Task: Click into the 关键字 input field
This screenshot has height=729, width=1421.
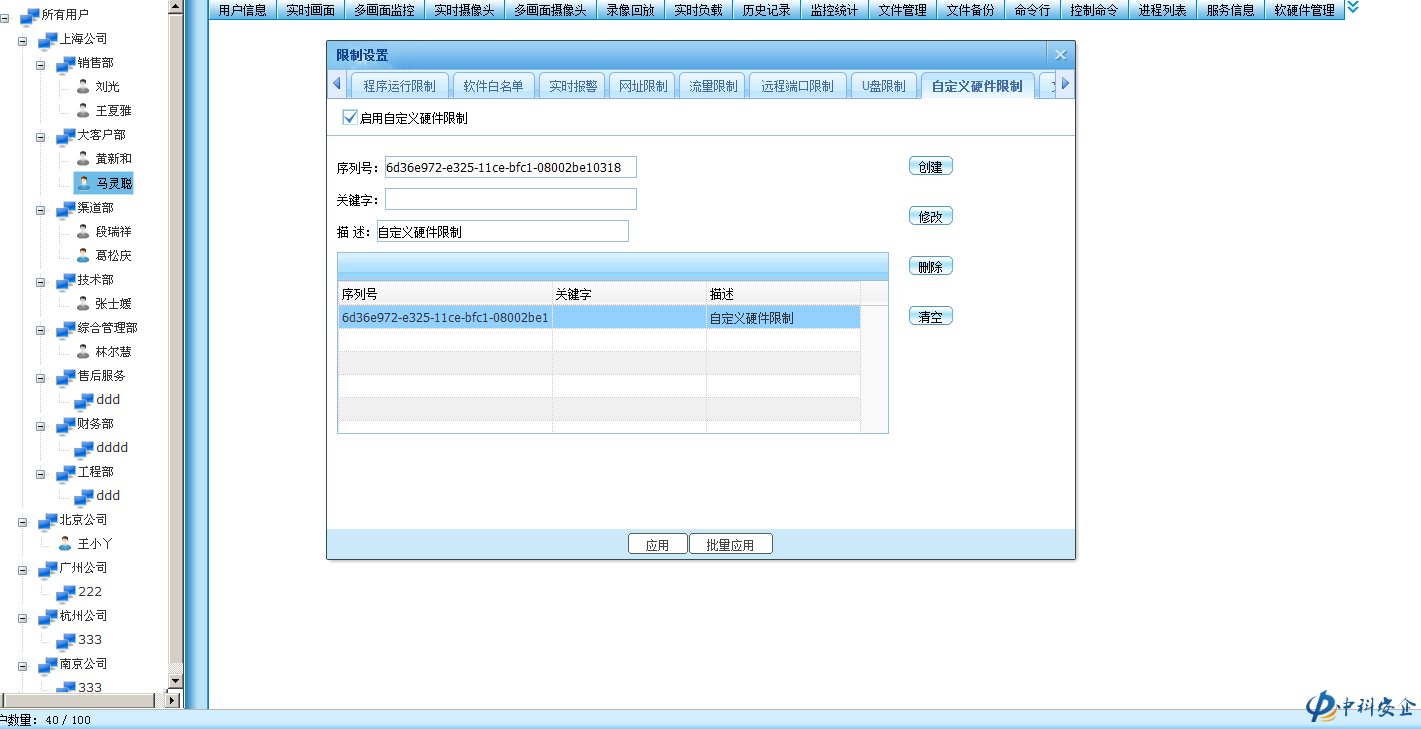Action: (x=510, y=199)
